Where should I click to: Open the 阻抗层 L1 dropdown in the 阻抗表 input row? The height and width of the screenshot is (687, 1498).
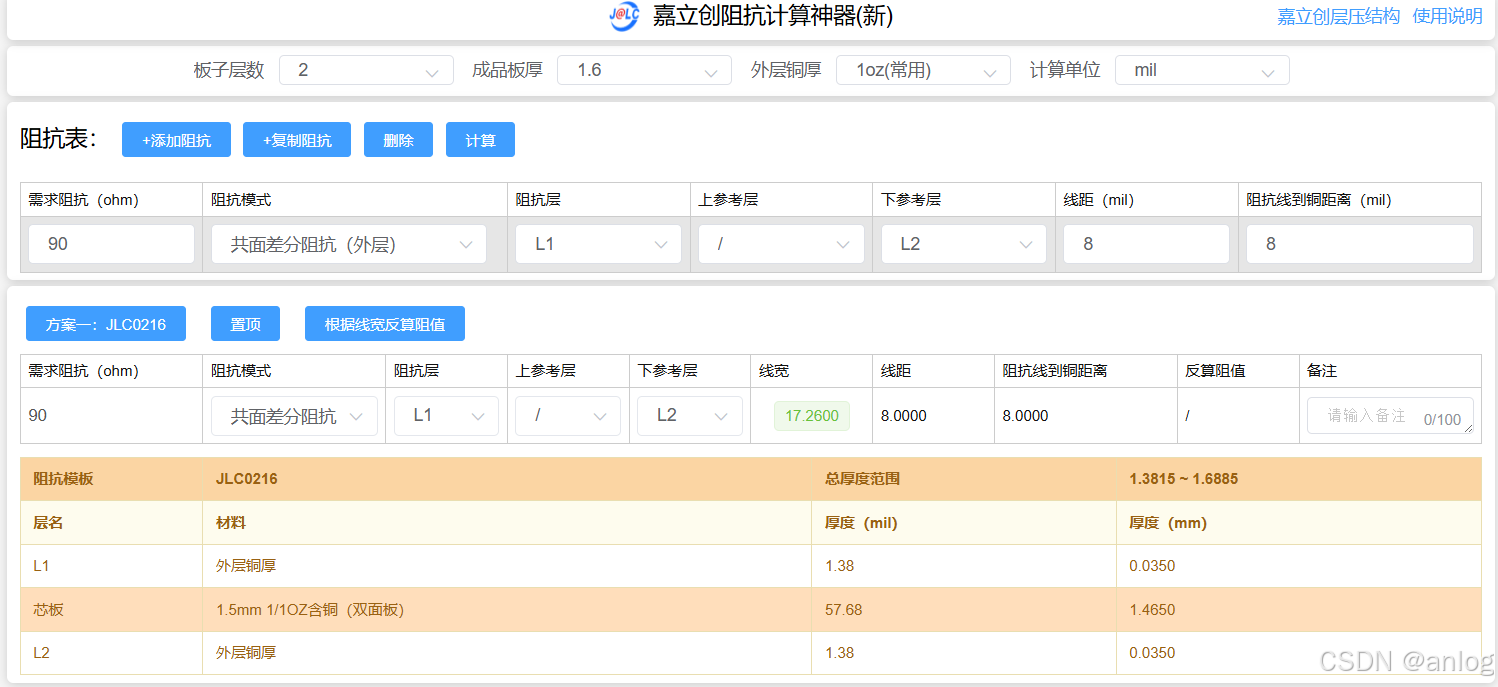598,244
